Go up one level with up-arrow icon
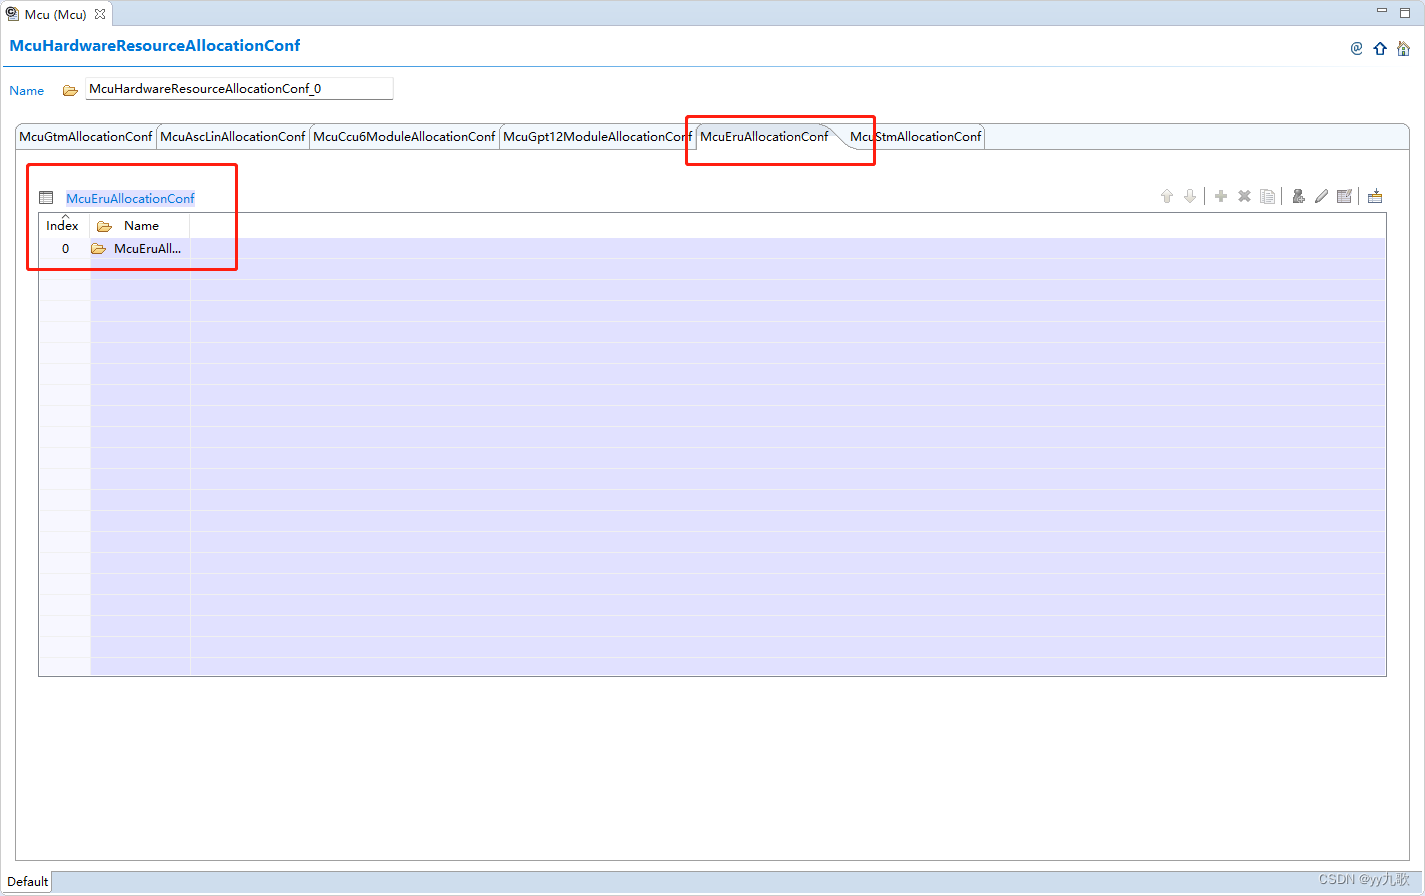 pyautogui.click(x=1380, y=48)
